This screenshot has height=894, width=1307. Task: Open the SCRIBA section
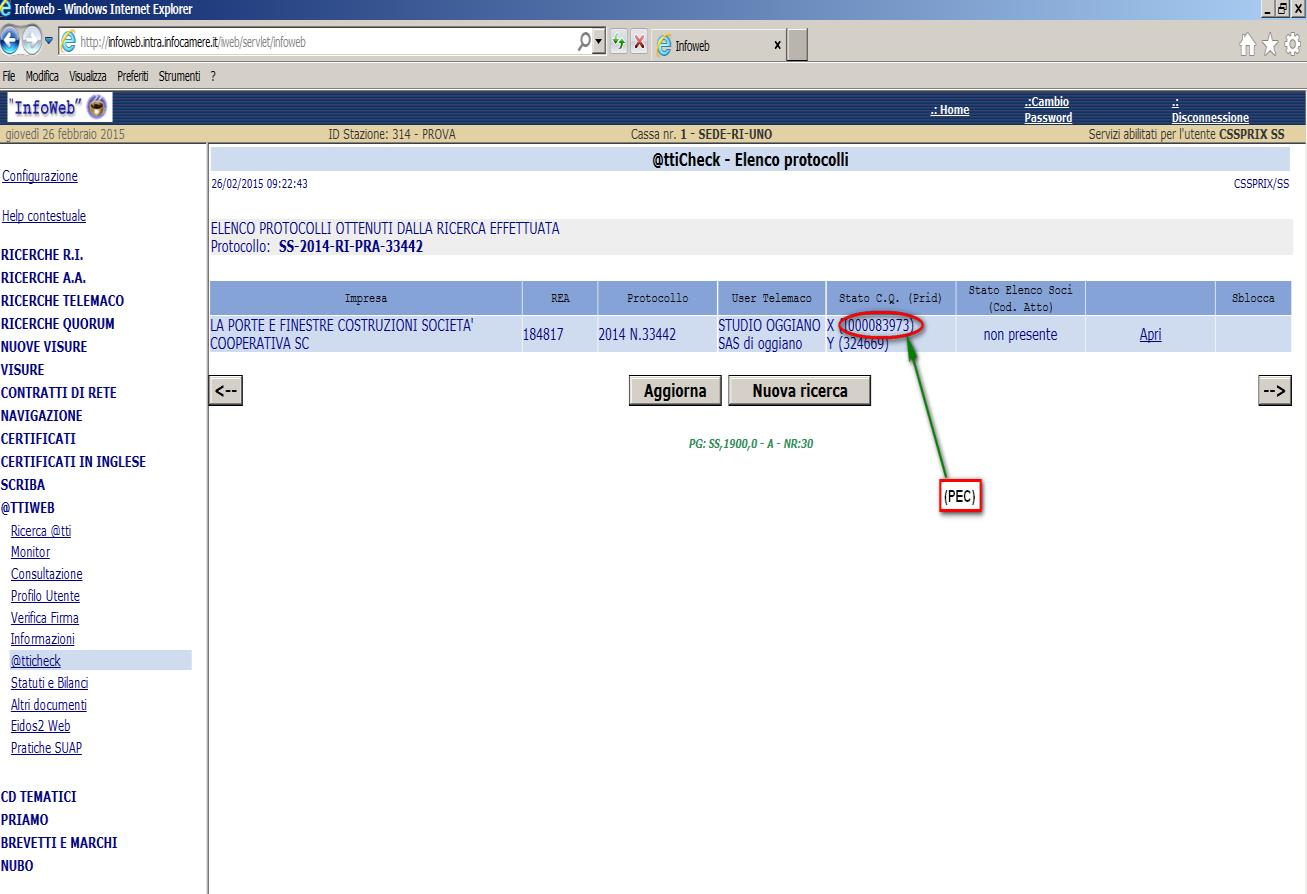[x=23, y=485]
